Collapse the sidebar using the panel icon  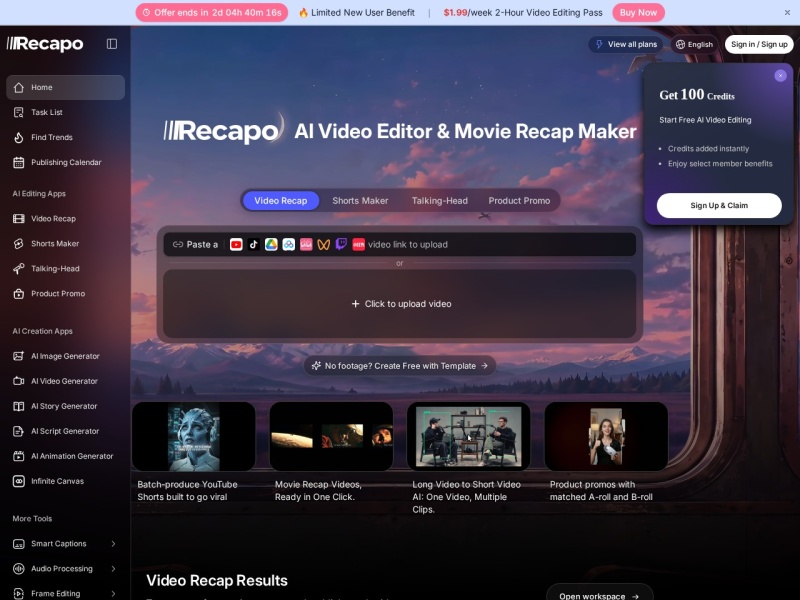[112, 44]
